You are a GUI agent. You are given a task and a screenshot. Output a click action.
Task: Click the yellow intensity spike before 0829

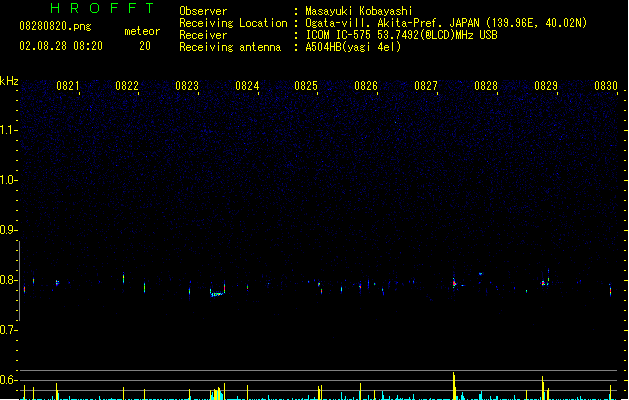542,388
